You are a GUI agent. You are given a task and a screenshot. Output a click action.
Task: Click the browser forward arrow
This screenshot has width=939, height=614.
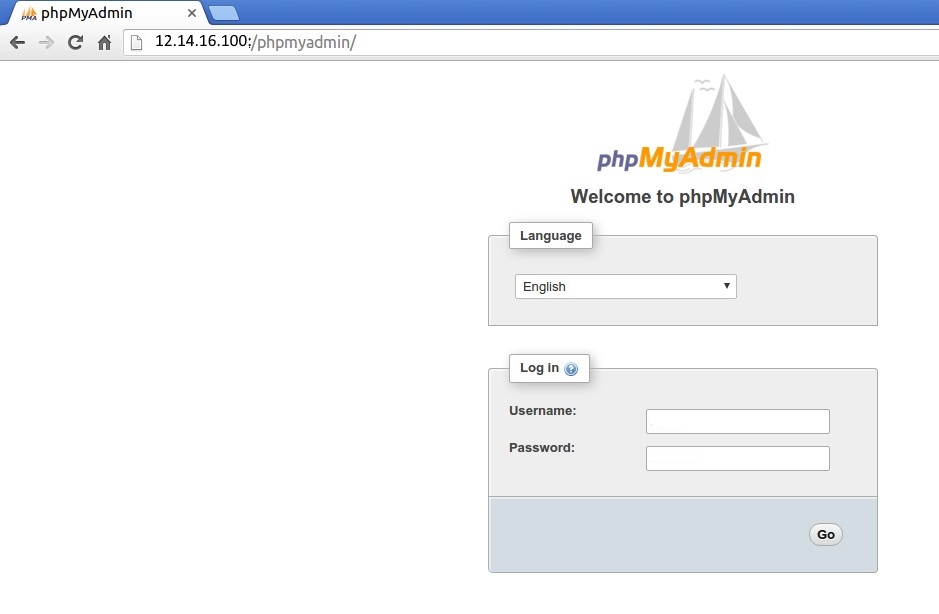point(46,43)
